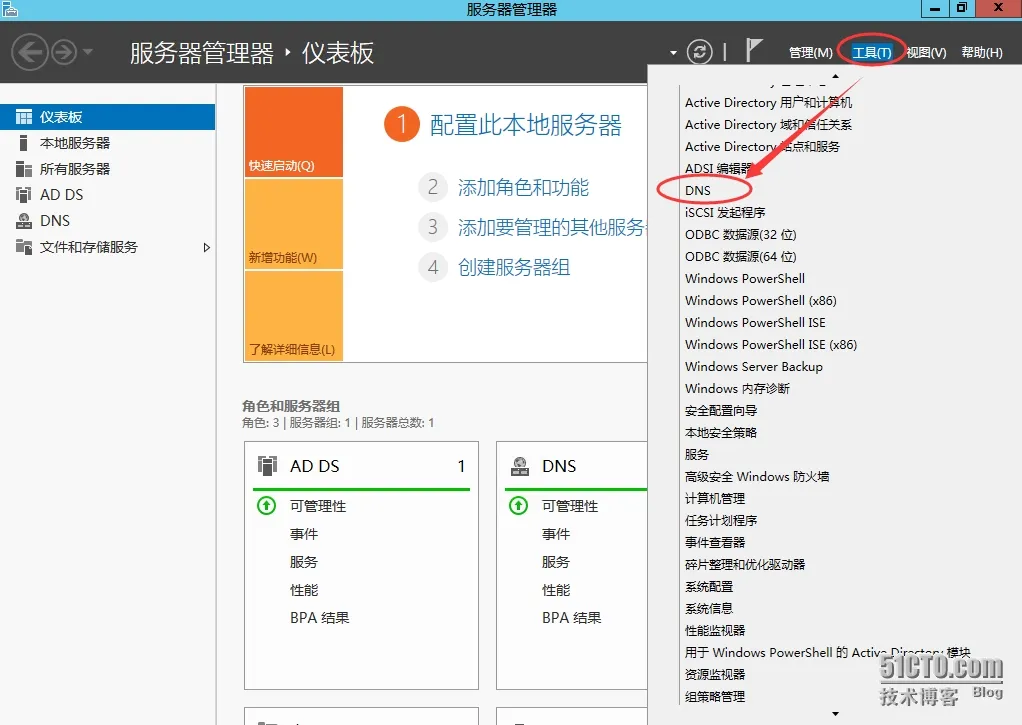Click the back navigation arrow

[30, 52]
